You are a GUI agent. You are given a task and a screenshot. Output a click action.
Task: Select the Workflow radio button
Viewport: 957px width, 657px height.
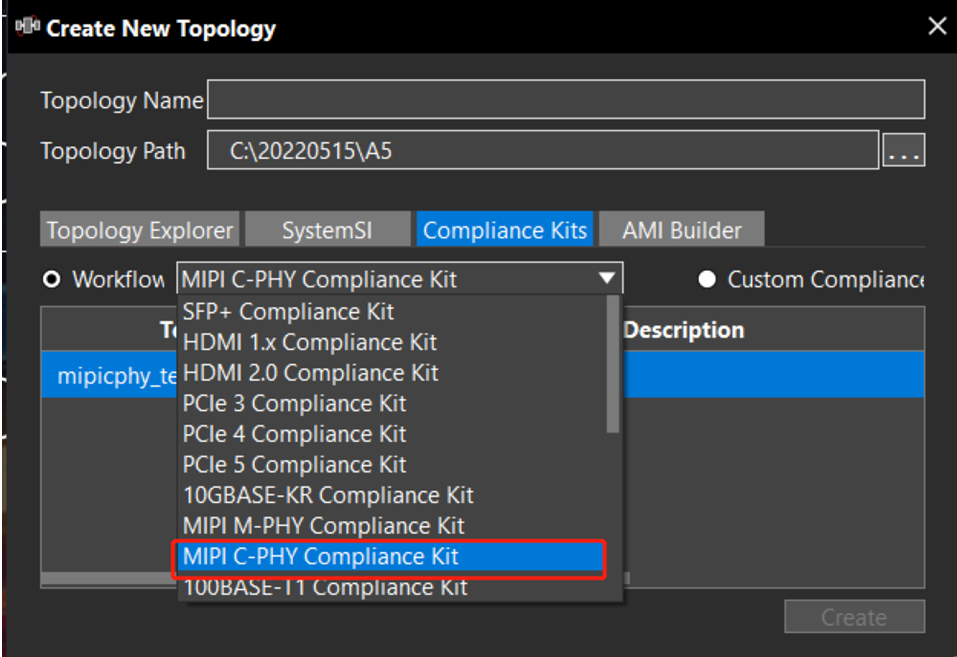click(x=52, y=280)
